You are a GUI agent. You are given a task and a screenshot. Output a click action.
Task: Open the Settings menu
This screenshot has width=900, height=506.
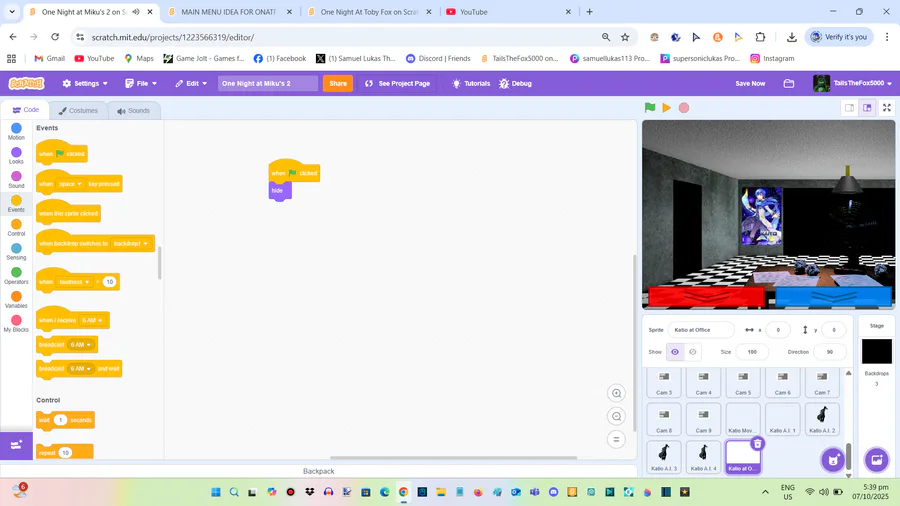(x=85, y=83)
